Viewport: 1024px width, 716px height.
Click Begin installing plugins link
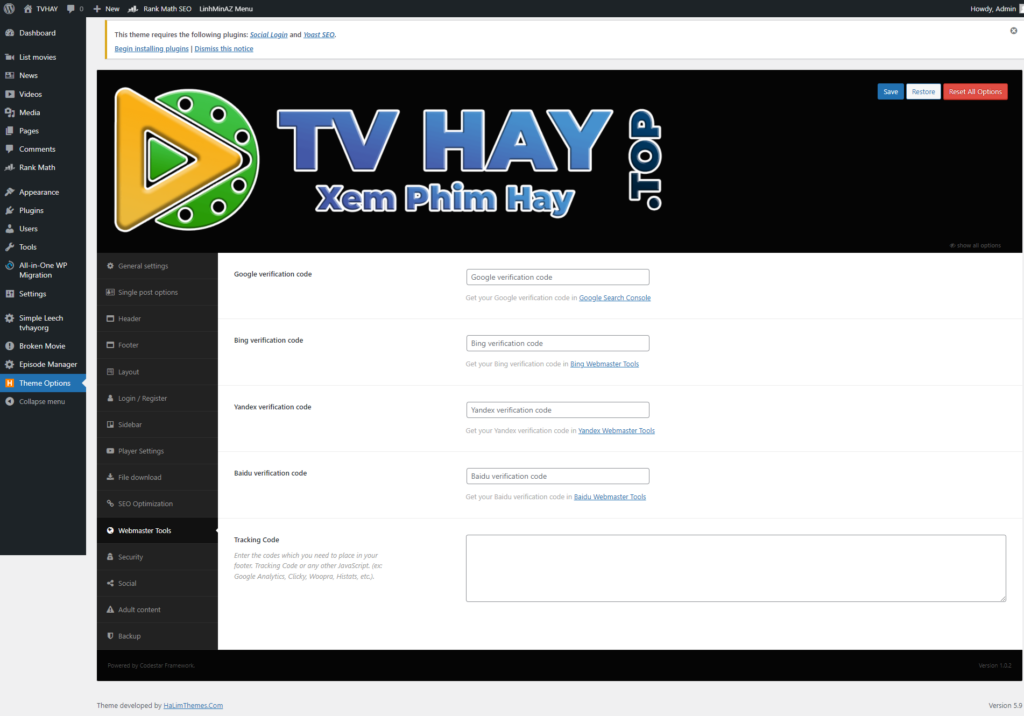[152, 49]
